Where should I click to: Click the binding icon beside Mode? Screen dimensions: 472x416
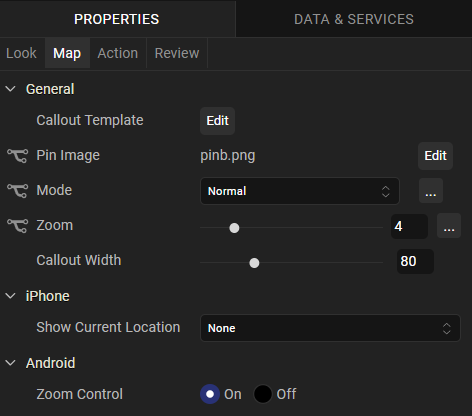pos(18,191)
